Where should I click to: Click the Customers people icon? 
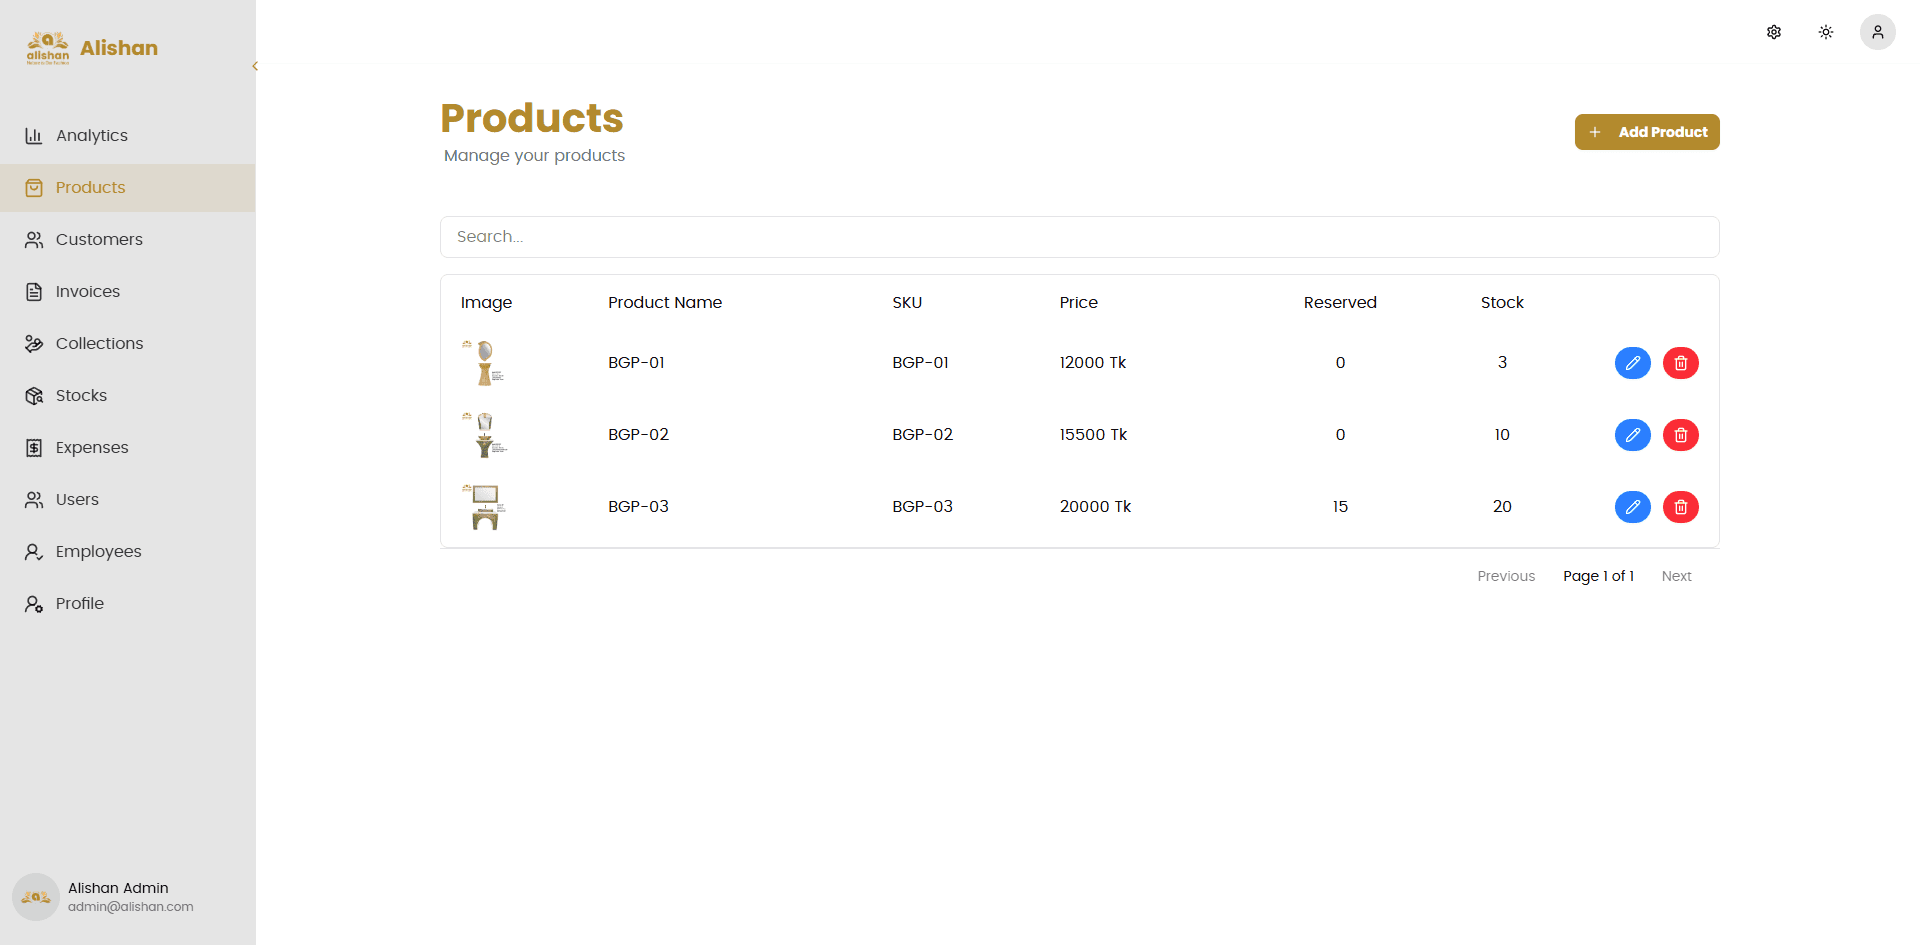34,240
